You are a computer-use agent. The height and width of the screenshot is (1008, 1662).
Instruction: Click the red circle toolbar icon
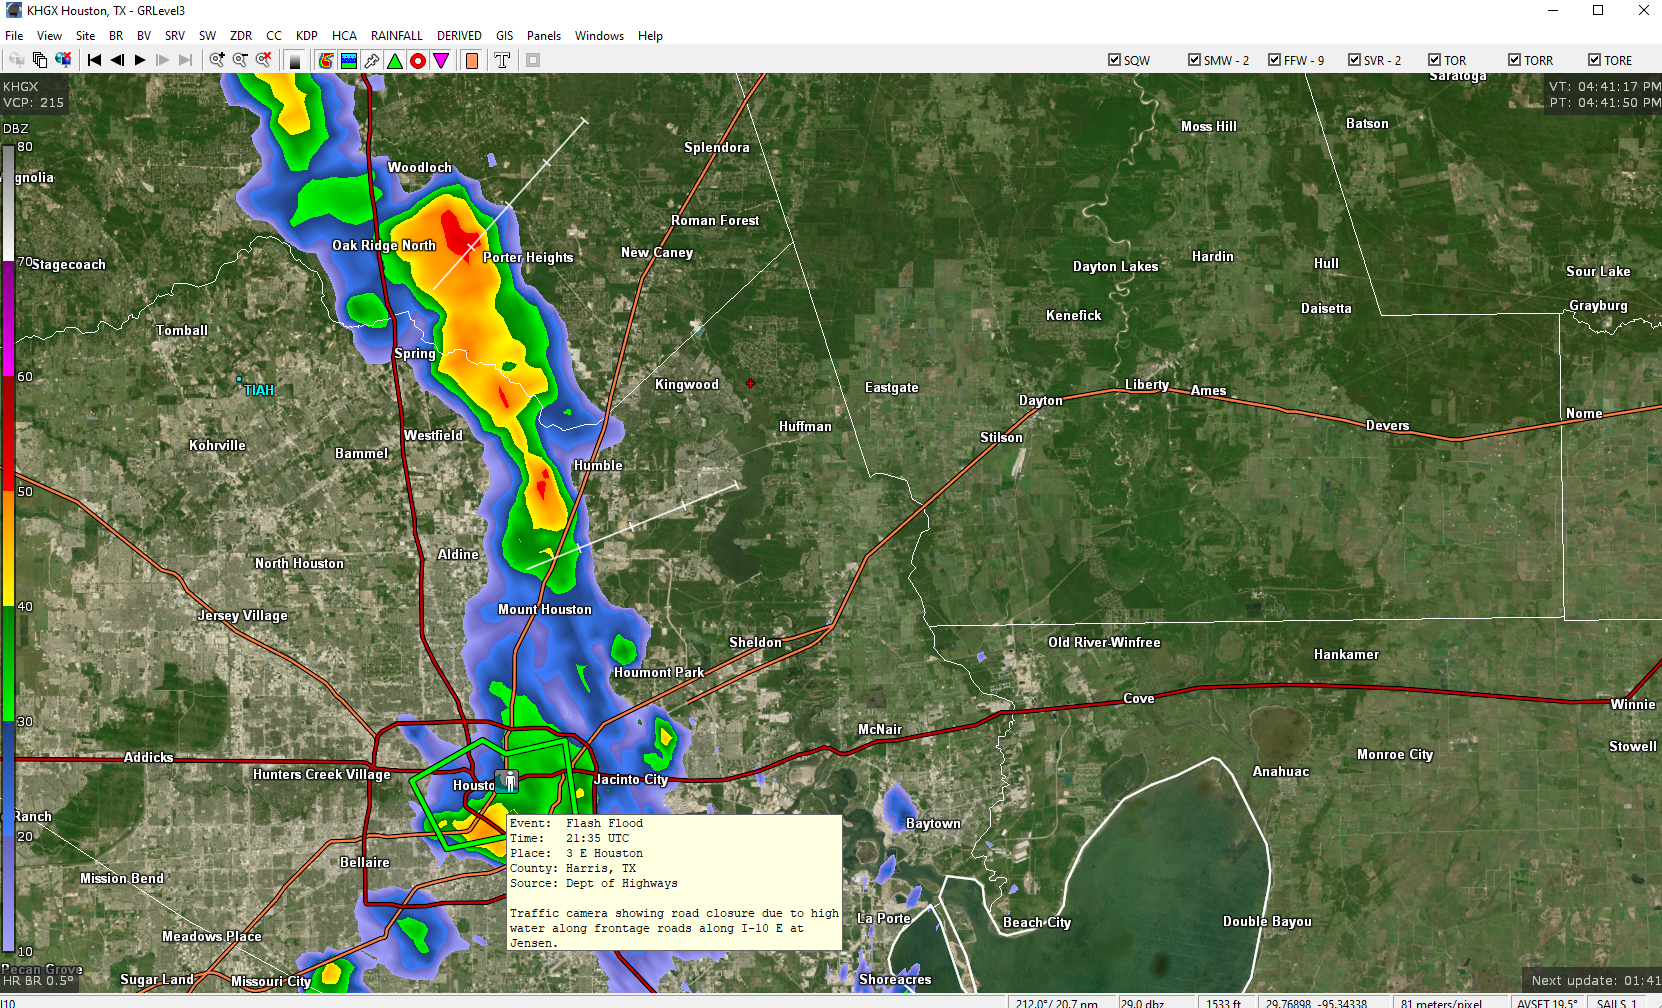(x=418, y=60)
